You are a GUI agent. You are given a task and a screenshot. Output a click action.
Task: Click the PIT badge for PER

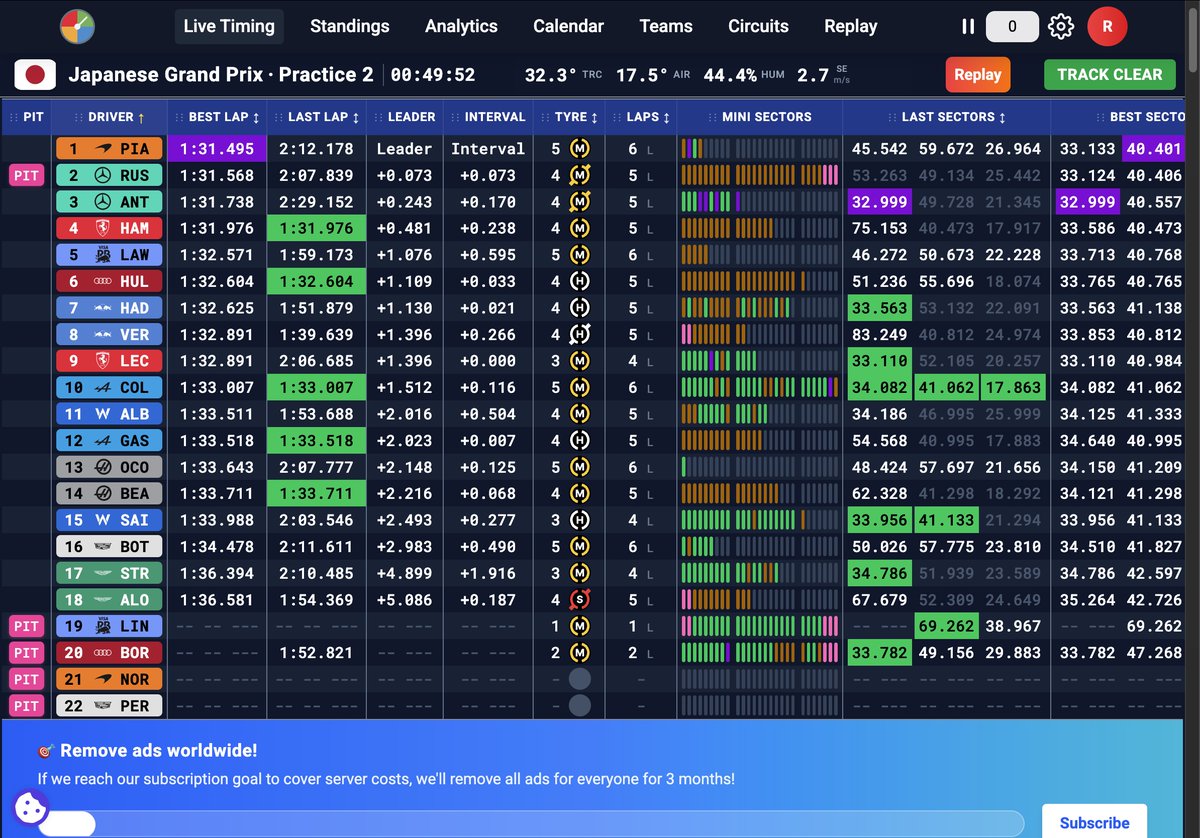point(26,706)
